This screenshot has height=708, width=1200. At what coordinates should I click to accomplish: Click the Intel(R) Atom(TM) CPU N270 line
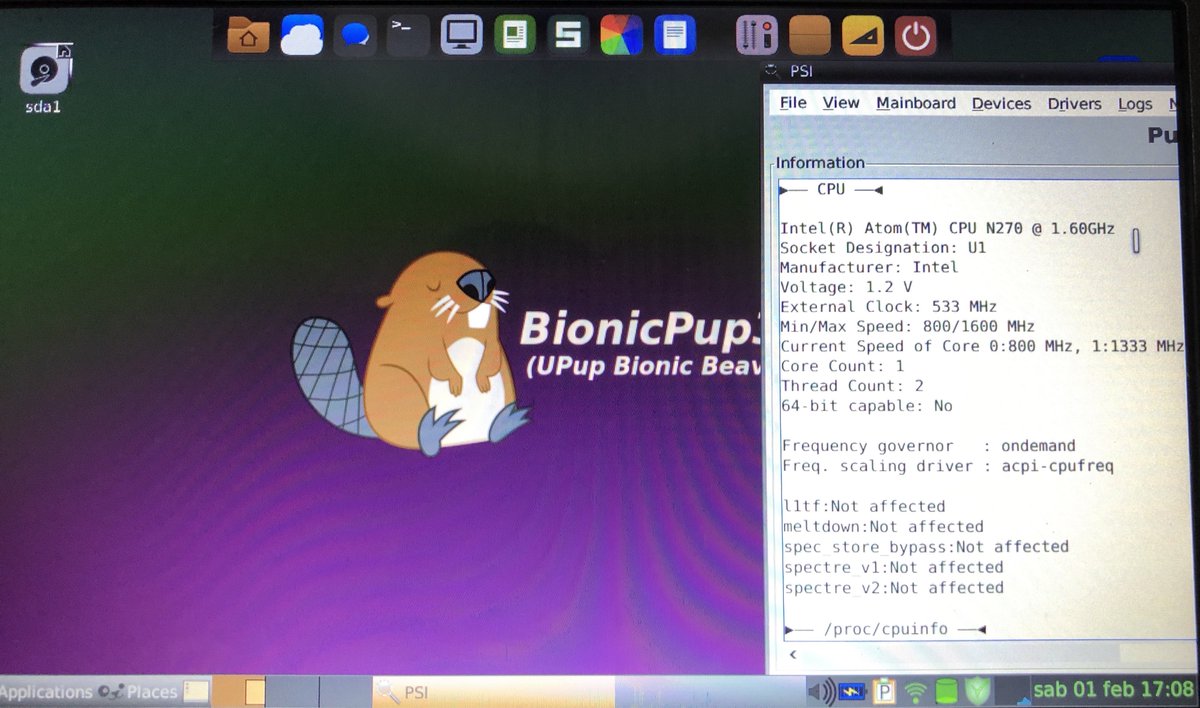click(947, 228)
